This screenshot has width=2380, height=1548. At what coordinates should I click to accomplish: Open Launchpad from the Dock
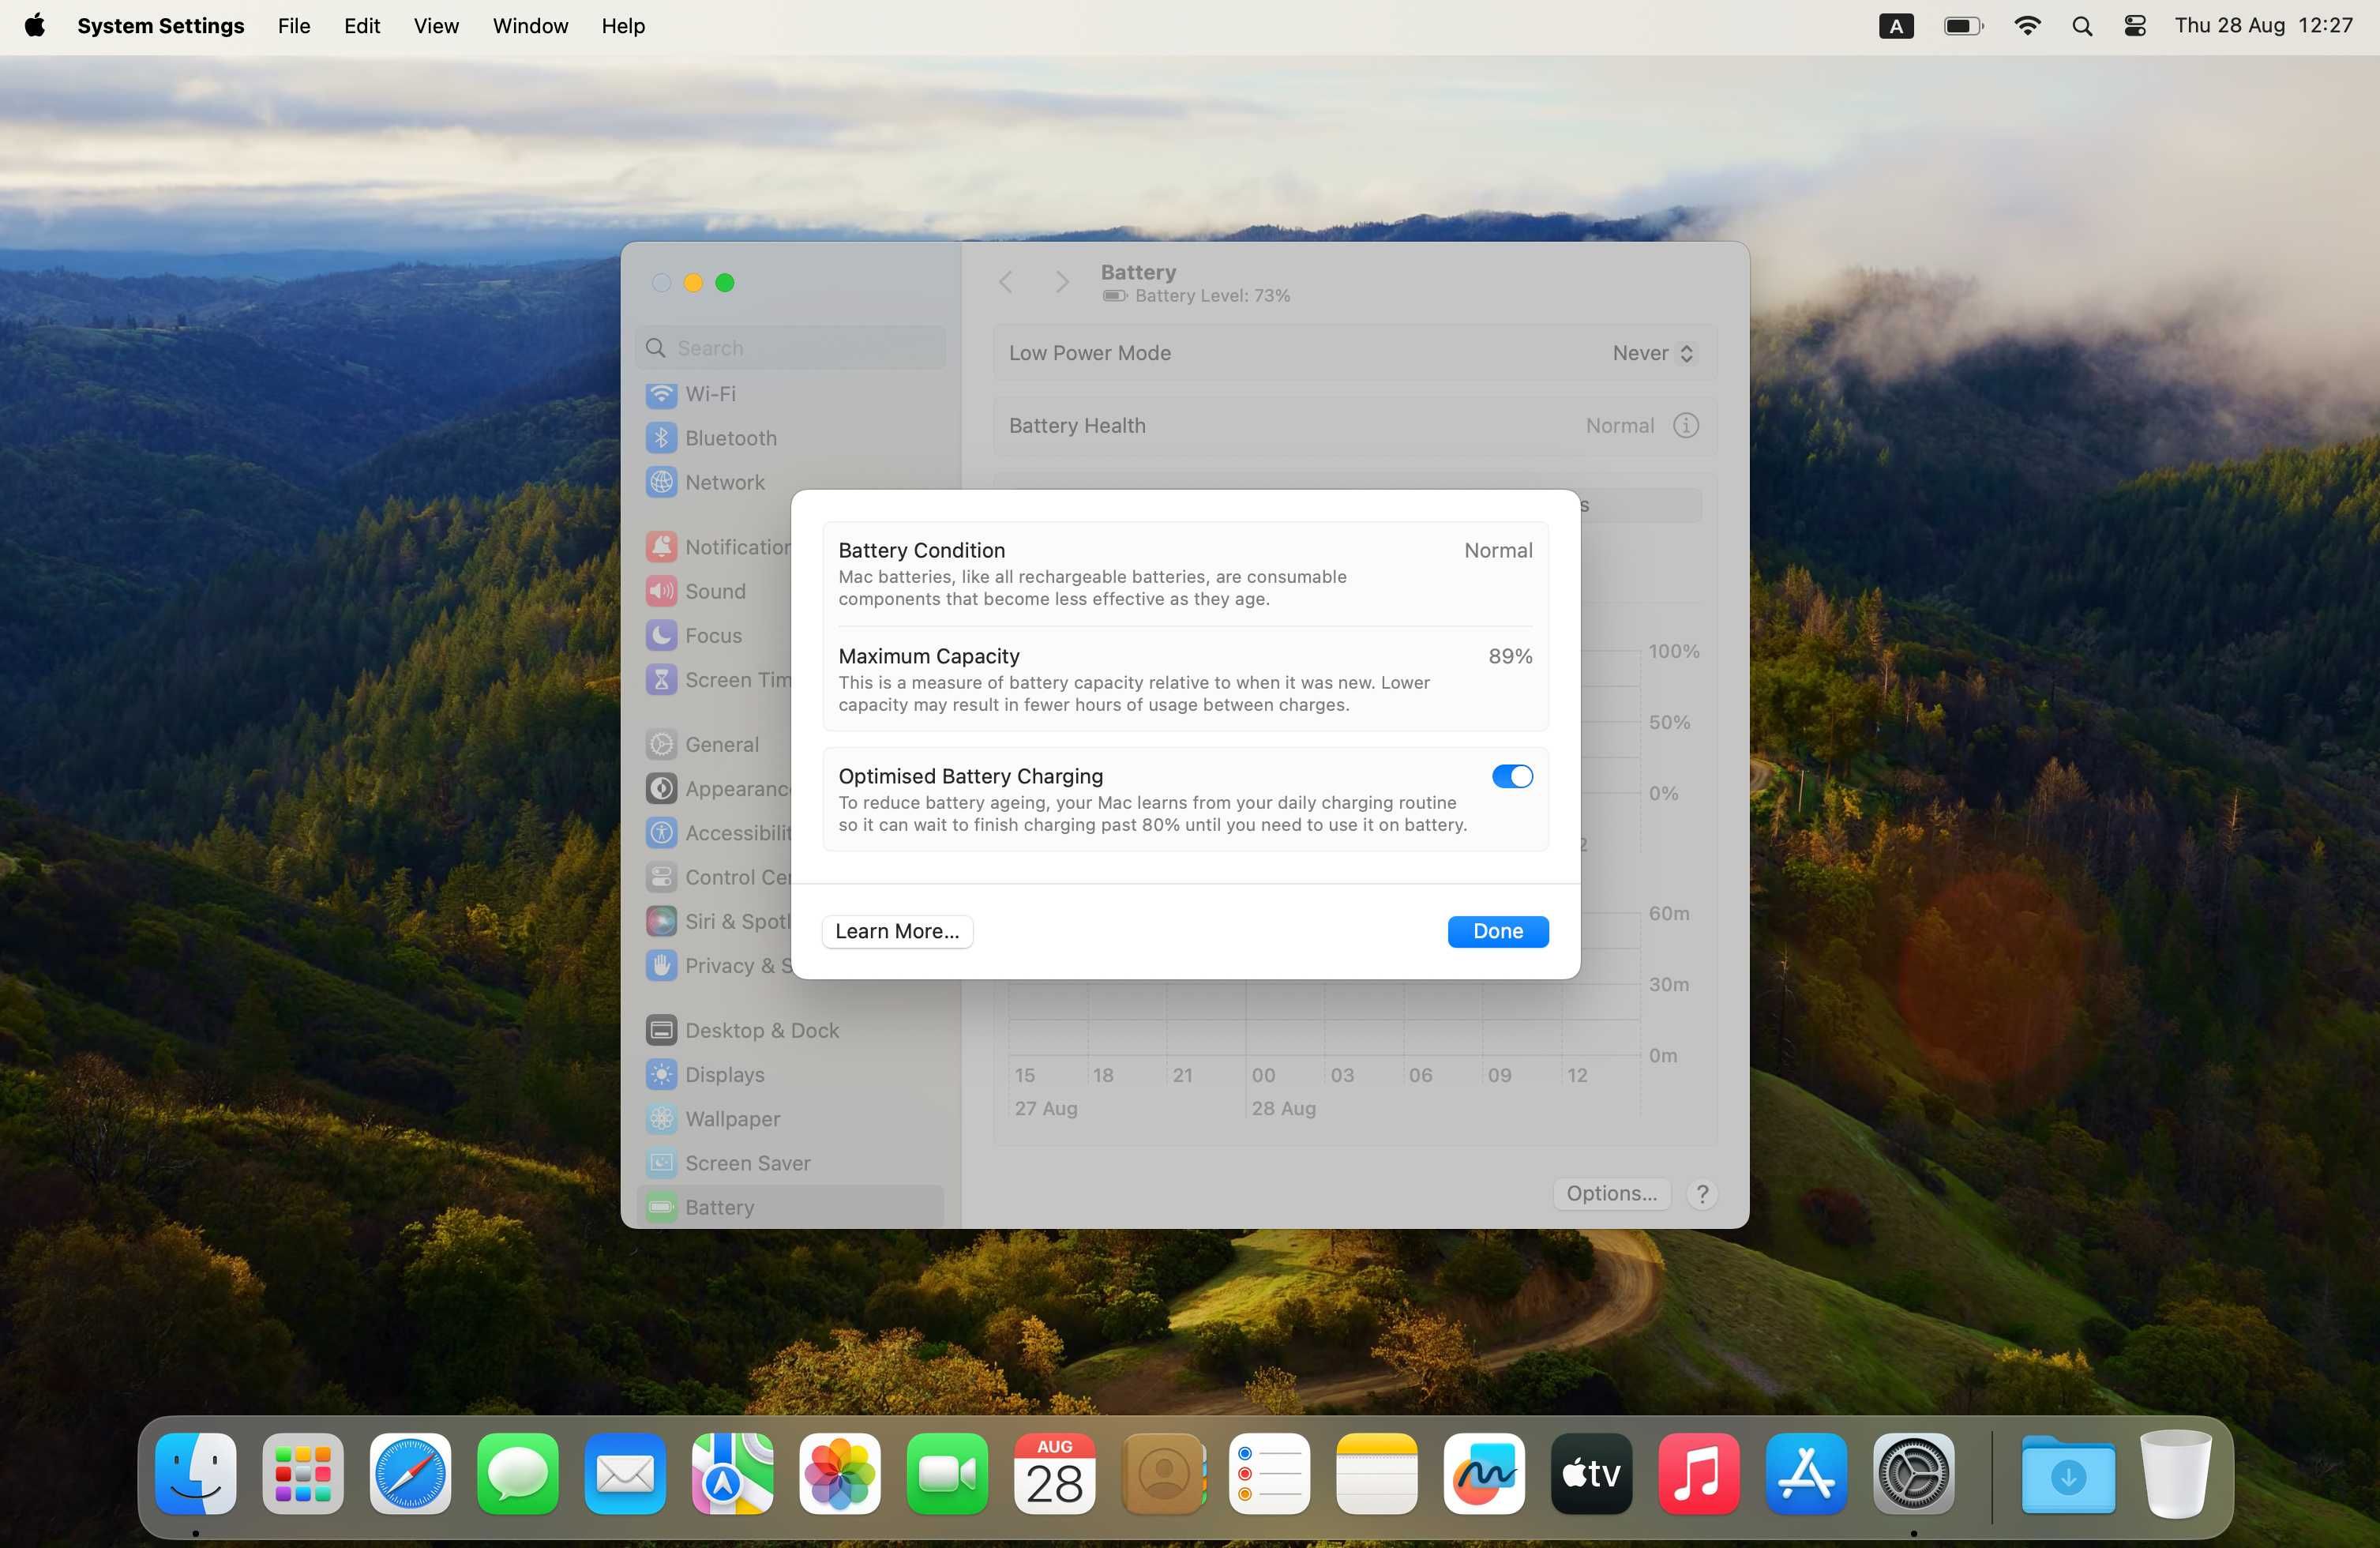point(303,1473)
